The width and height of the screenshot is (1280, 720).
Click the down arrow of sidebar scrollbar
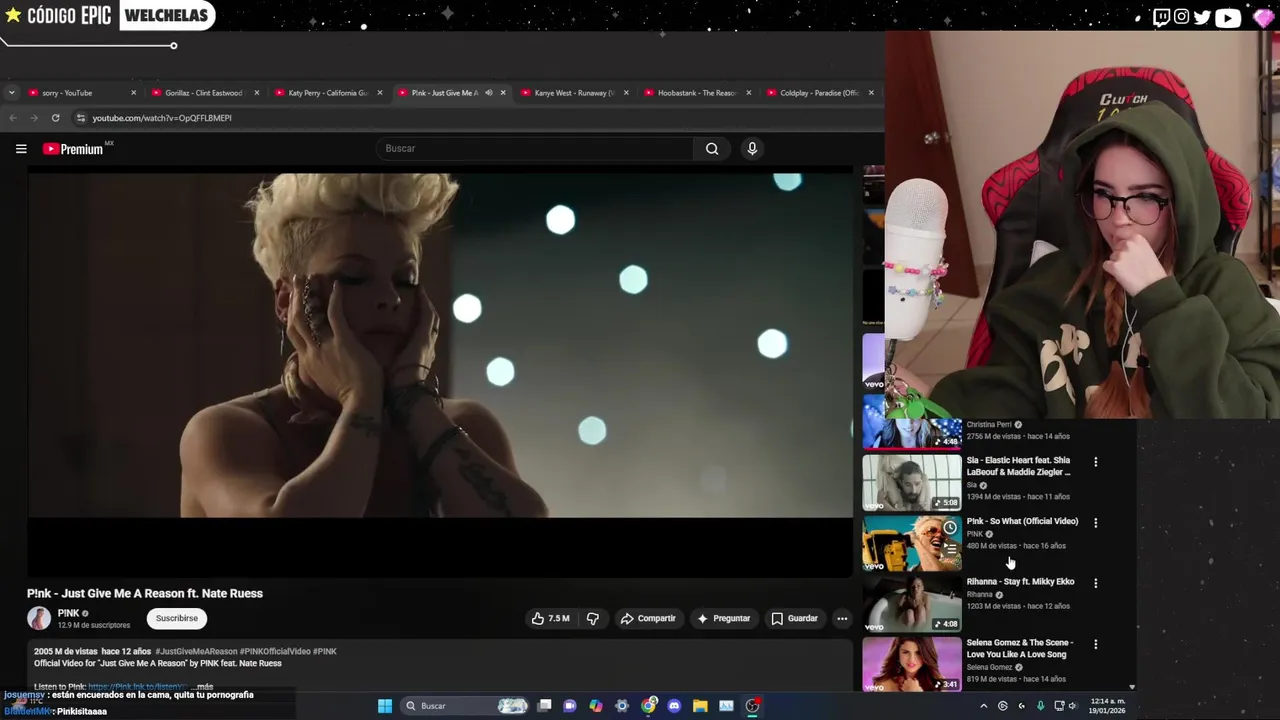[1132, 687]
